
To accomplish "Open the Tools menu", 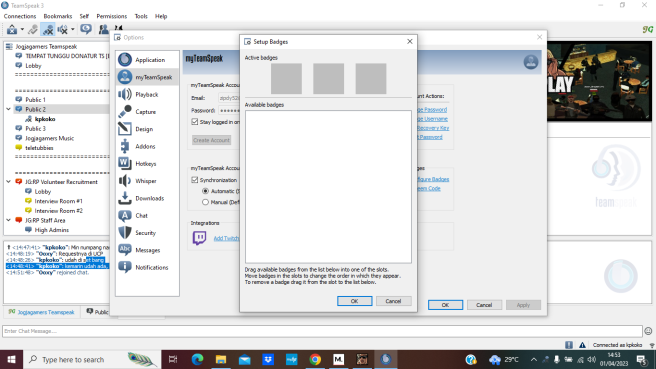I will coord(141,16).
